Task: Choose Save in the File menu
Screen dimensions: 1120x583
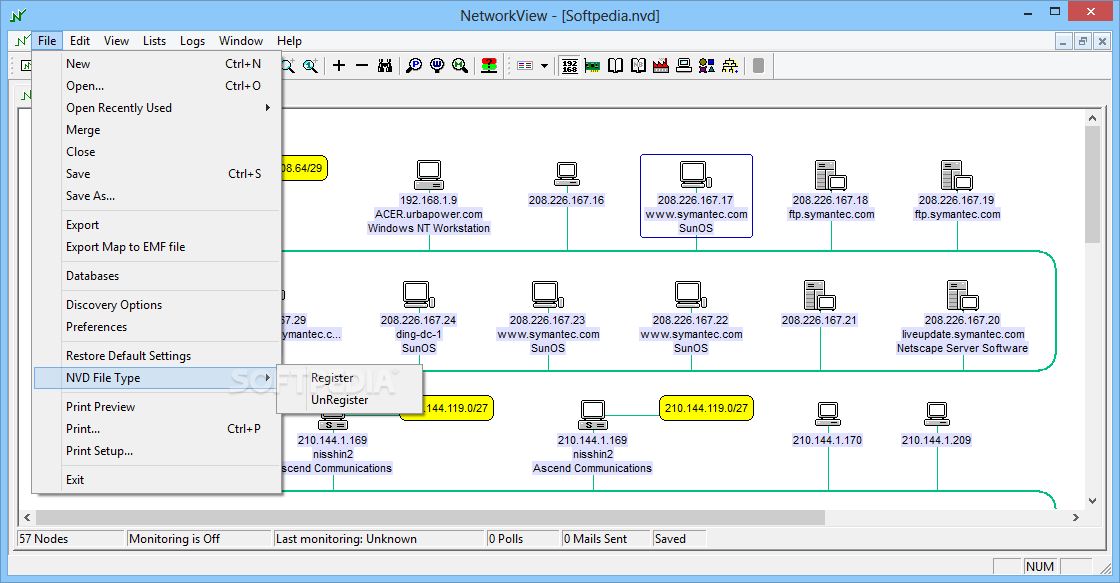Action: point(156,174)
